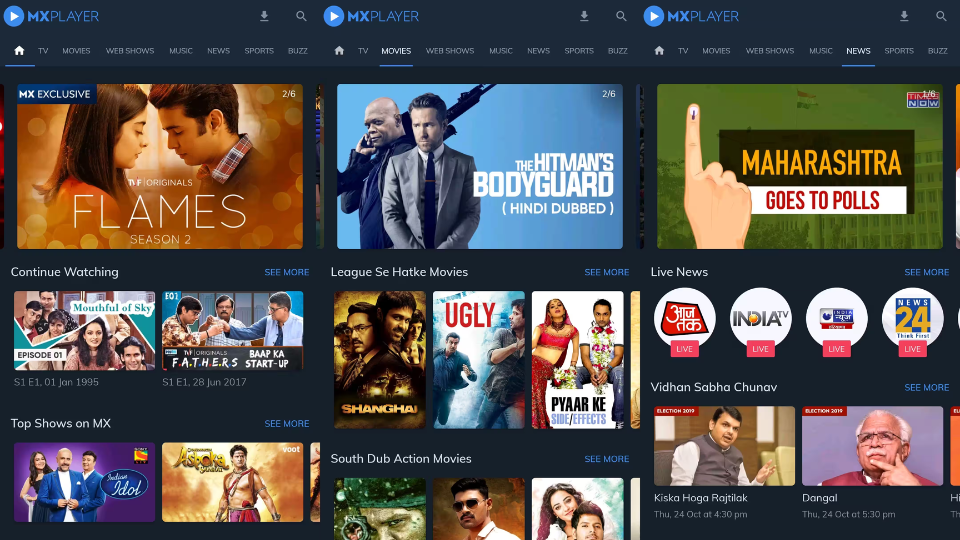Select the TV tab in the right panel

(683, 51)
